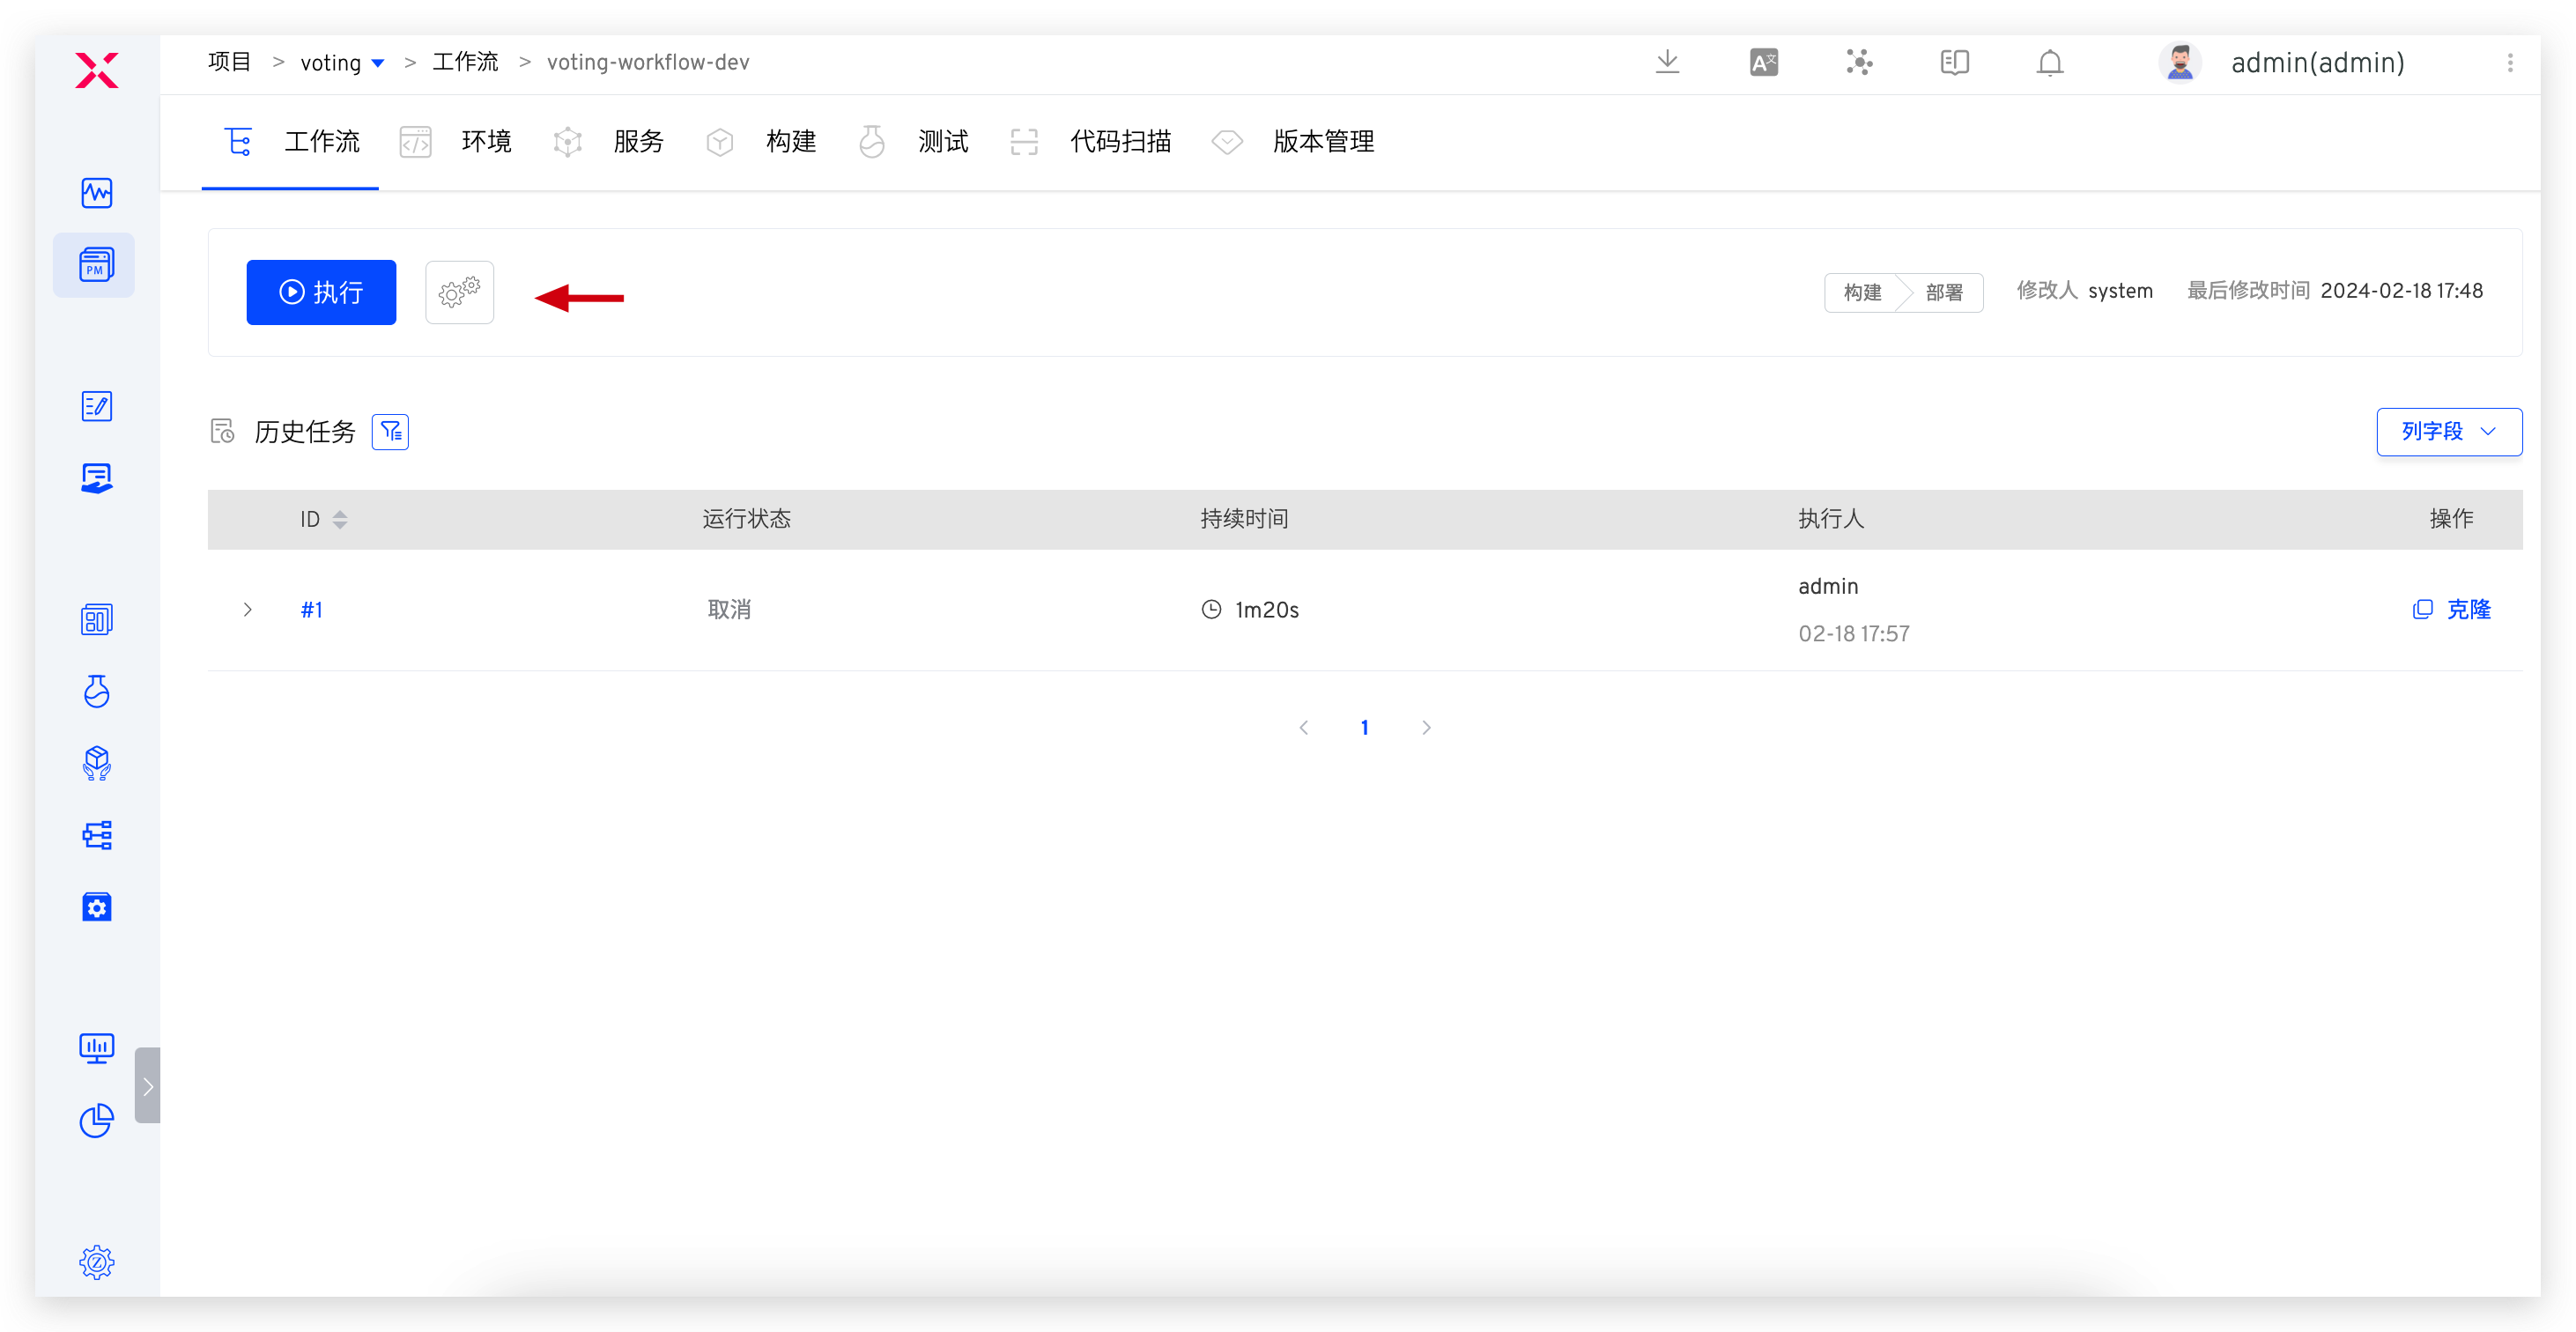Open the notification bell
Screen dimensions: 2576x1332
[x=2049, y=62]
